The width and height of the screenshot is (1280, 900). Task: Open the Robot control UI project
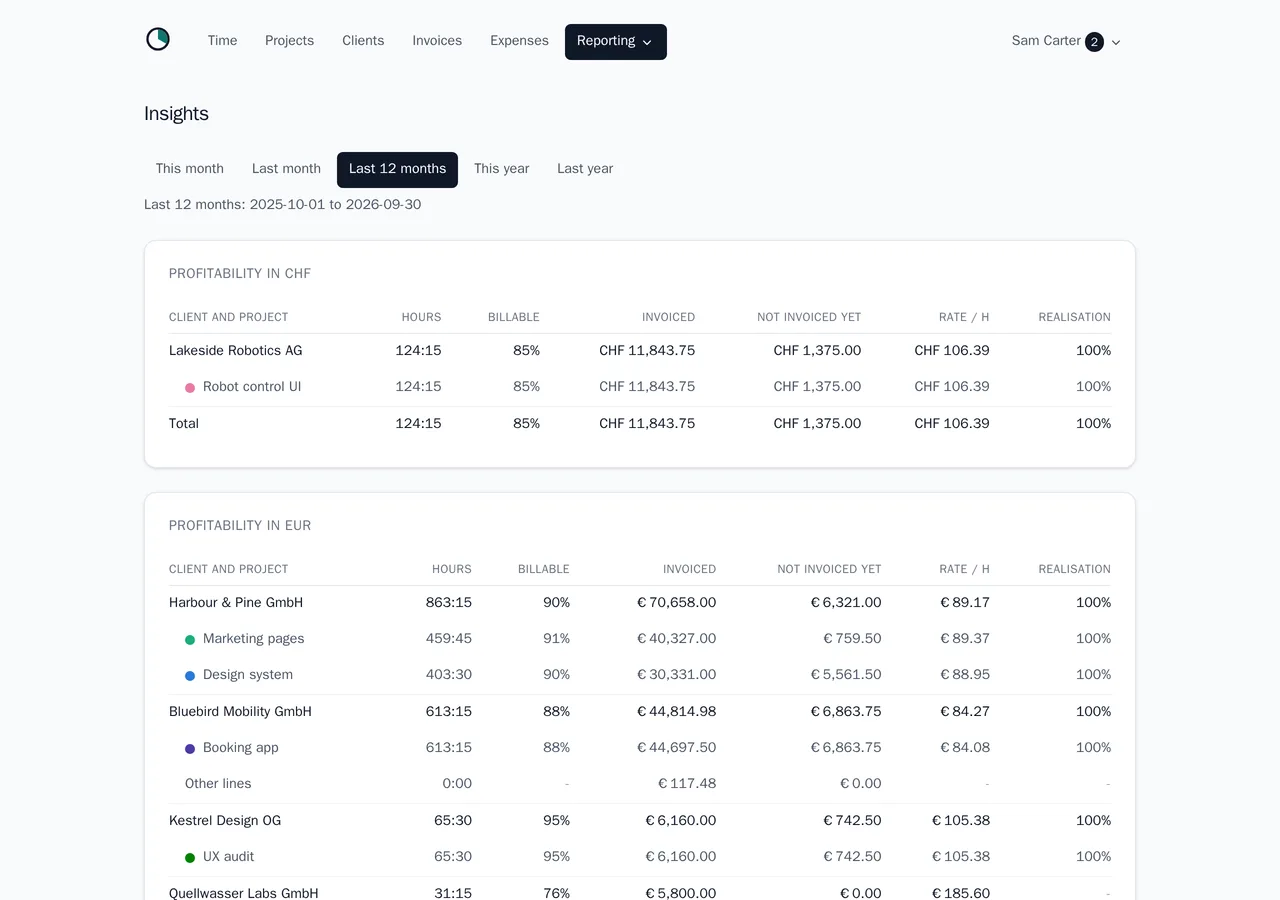pos(252,387)
